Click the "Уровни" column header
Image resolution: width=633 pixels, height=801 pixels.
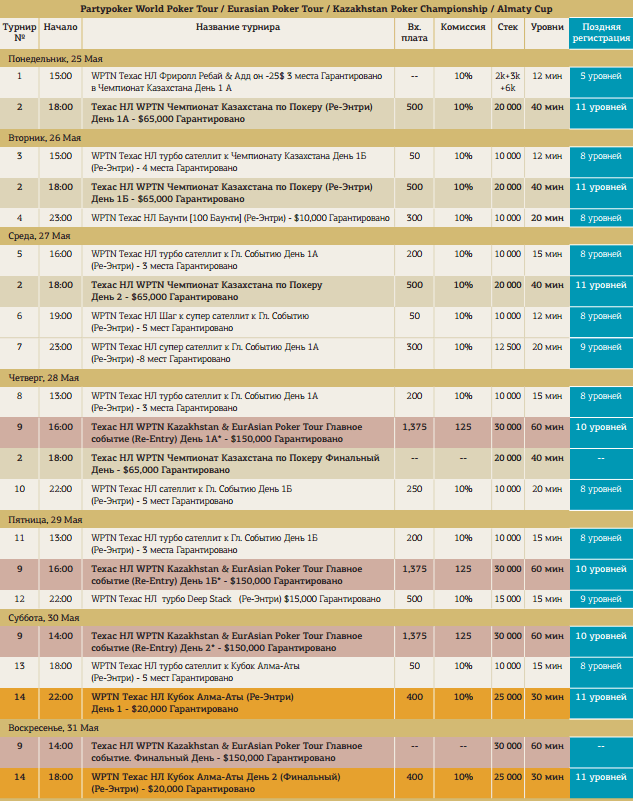[x=546, y=27]
